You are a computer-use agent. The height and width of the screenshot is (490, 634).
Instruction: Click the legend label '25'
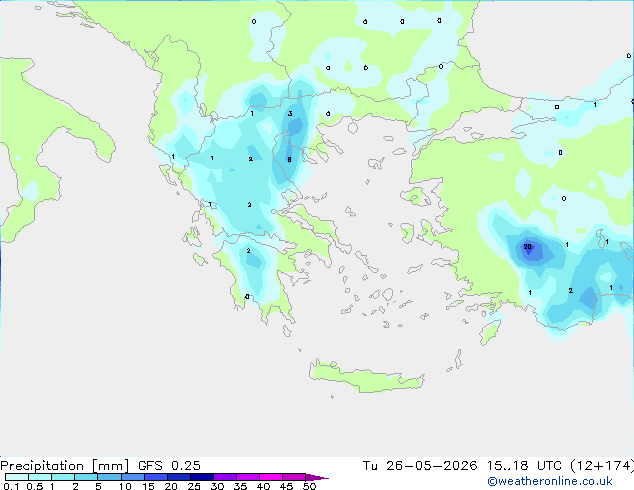(194, 486)
